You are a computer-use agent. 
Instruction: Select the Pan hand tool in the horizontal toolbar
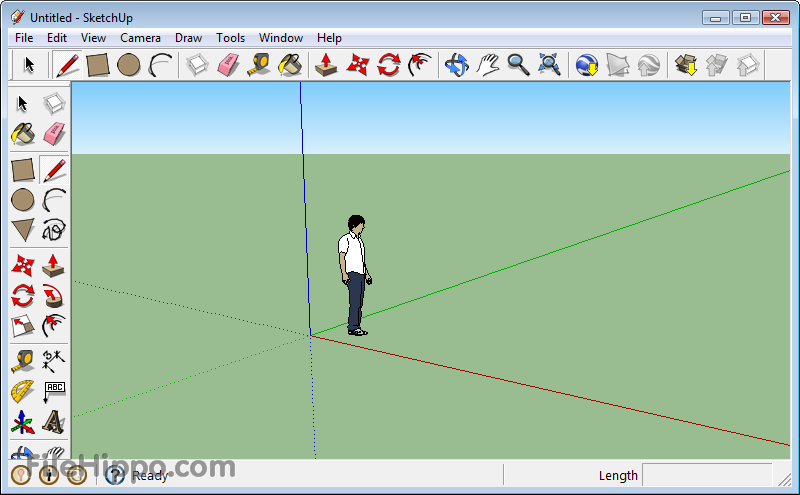coord(488,65)
